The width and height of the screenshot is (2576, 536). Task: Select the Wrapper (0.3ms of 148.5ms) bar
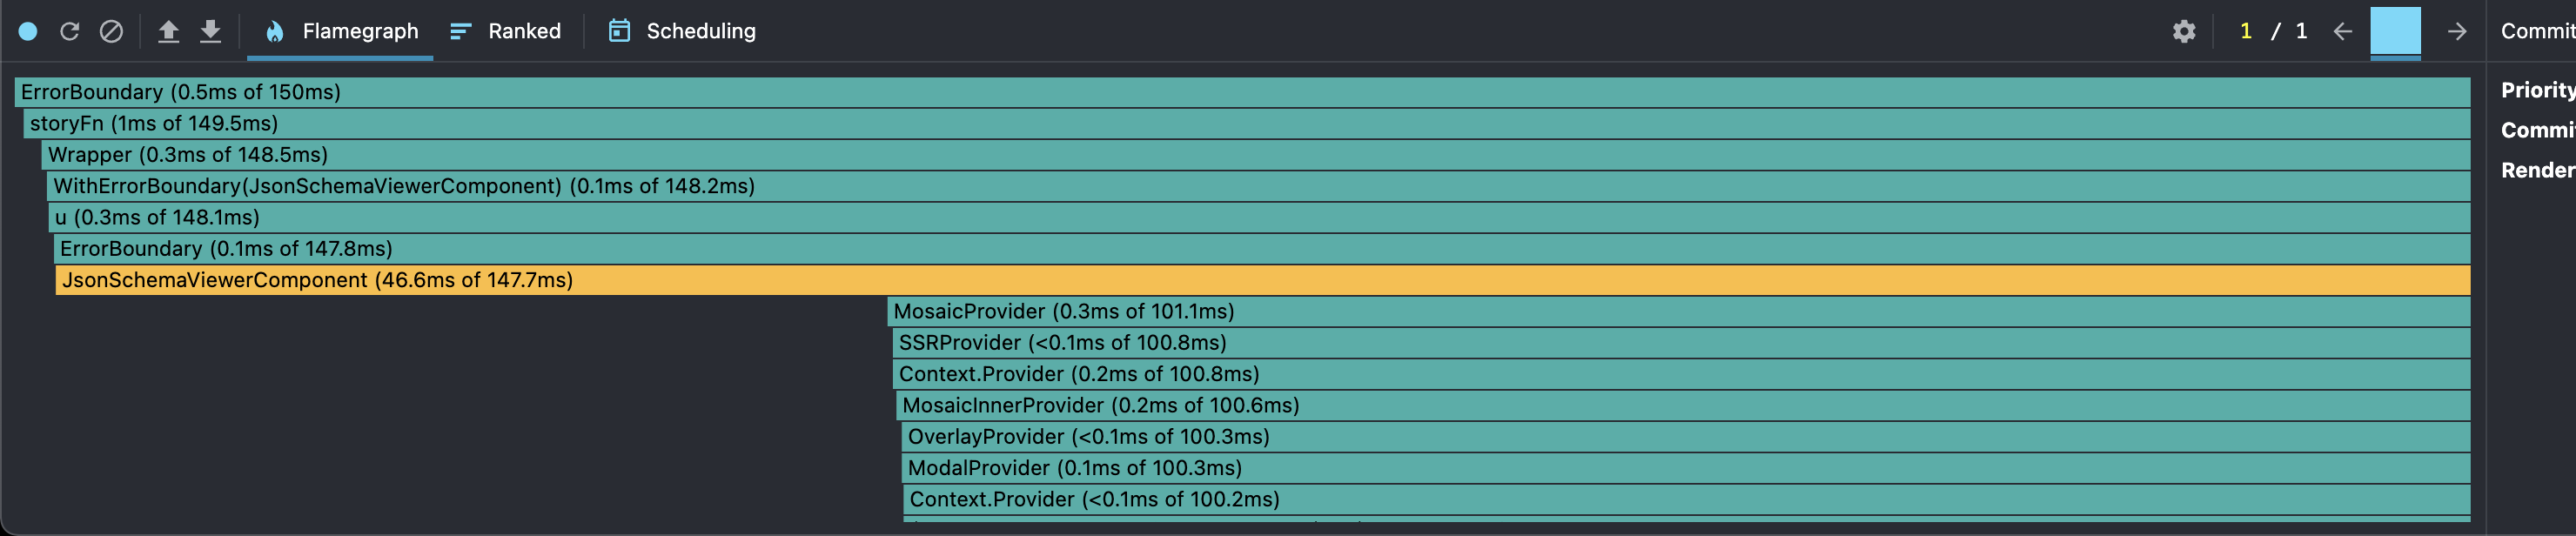(1256, 154)
